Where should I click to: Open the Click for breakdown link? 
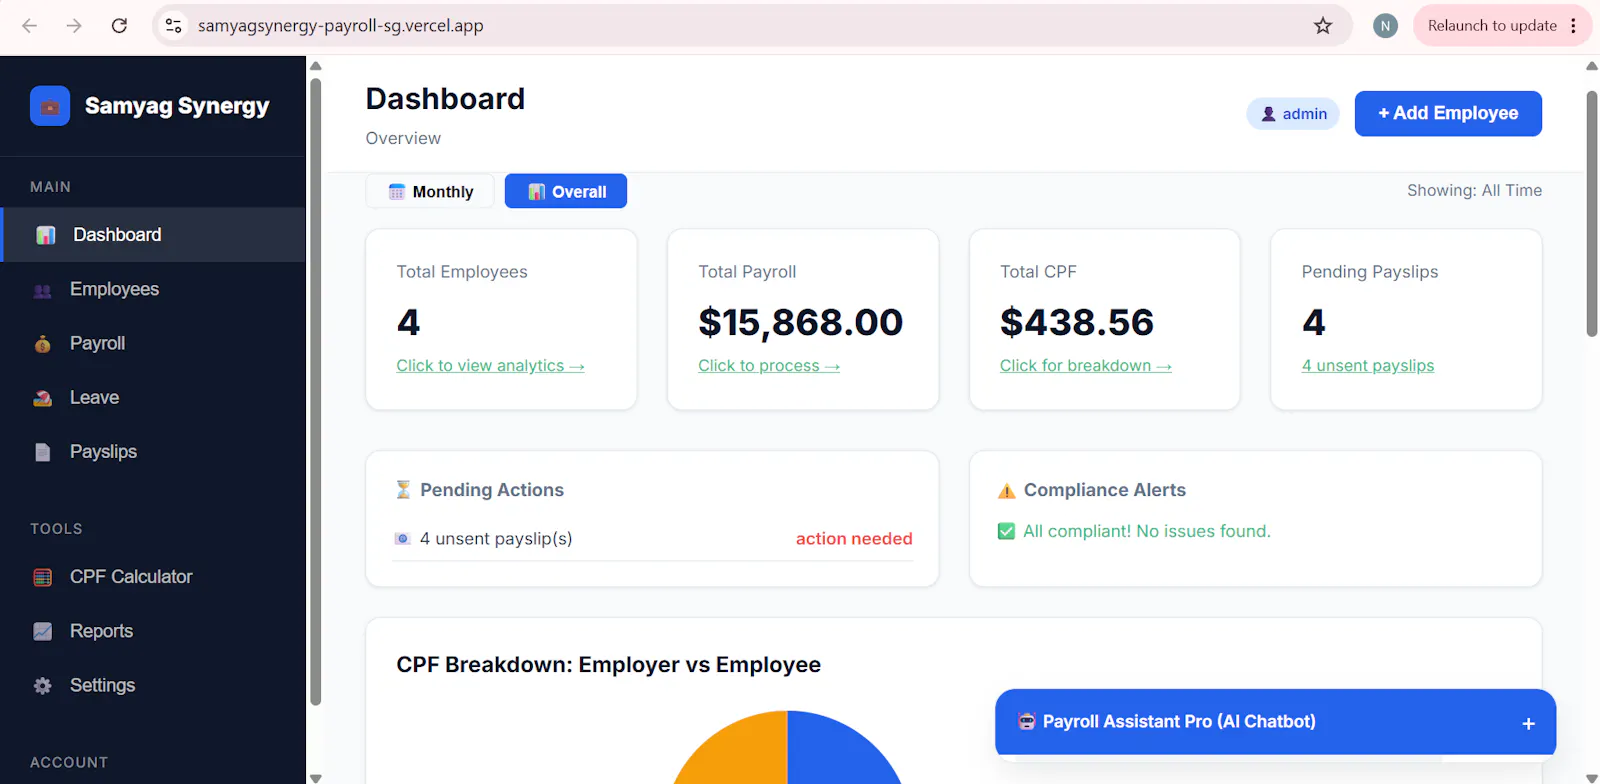coord(1086,366)
